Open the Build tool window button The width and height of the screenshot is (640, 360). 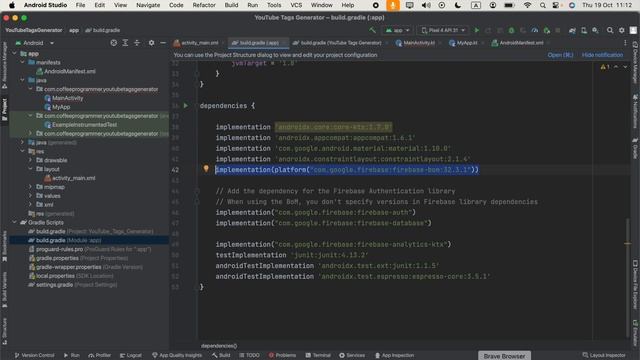click(221, 355)
